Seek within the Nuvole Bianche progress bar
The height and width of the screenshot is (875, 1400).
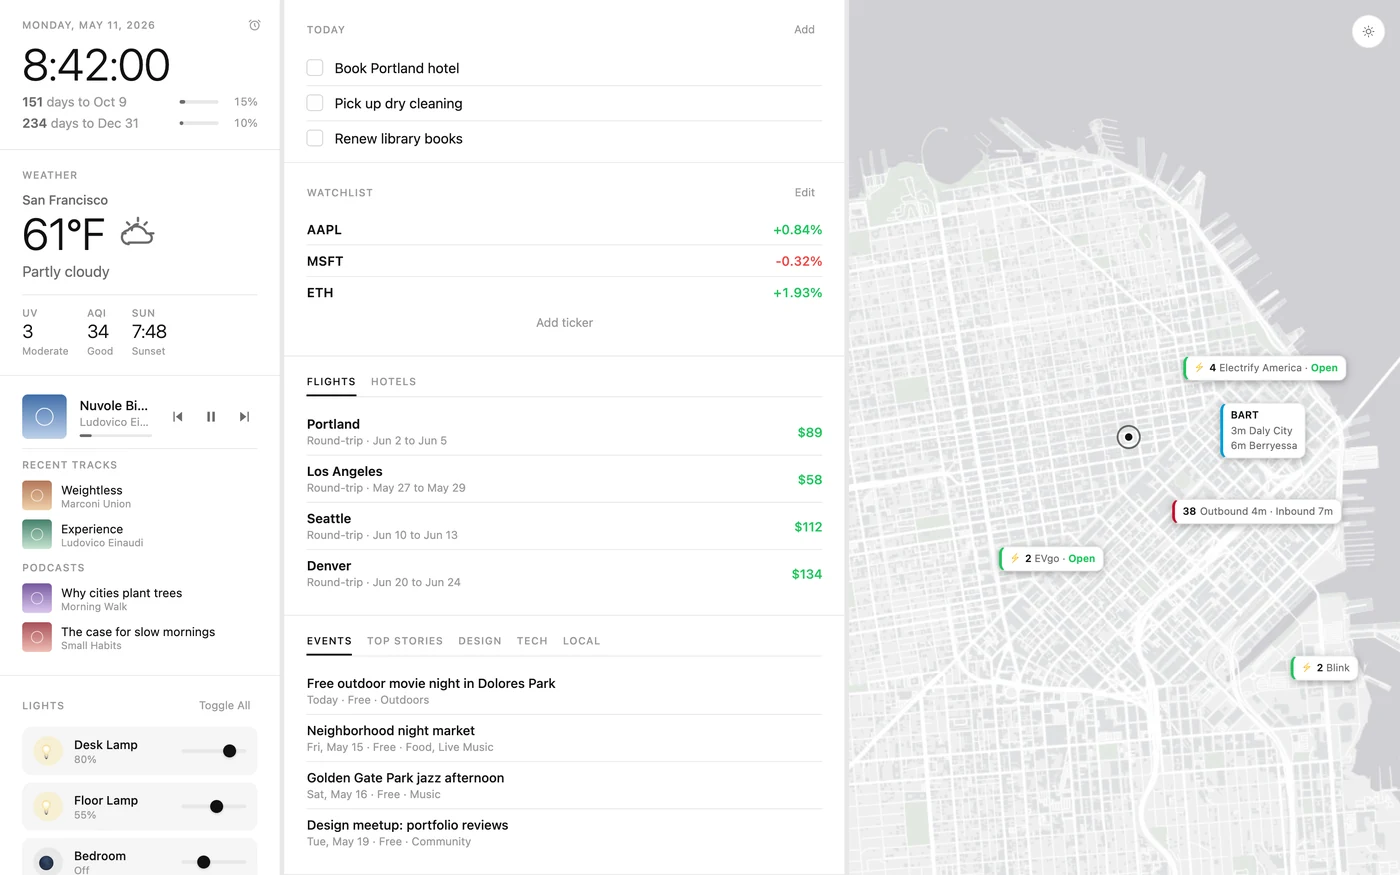[116, 436]
